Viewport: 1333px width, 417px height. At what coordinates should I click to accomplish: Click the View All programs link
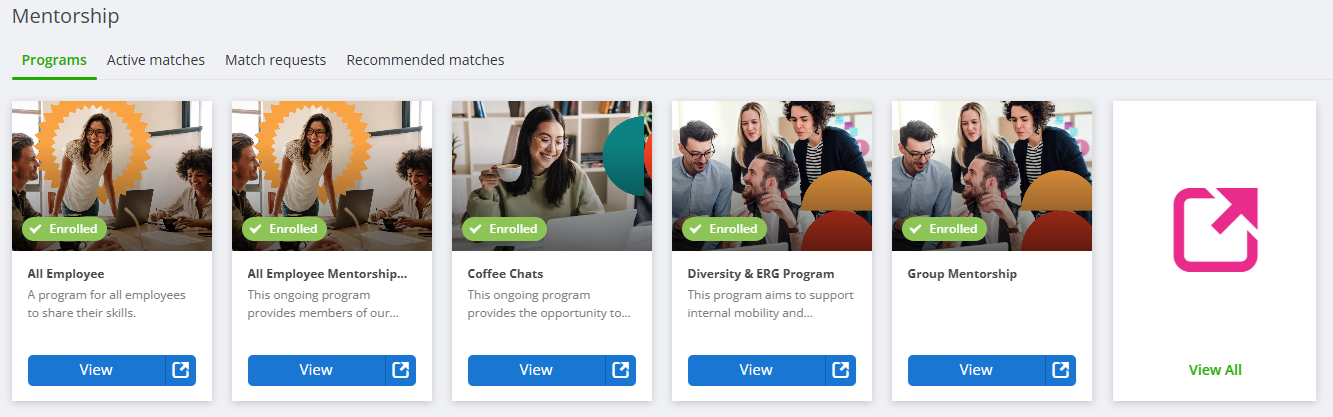point(1215,370)
